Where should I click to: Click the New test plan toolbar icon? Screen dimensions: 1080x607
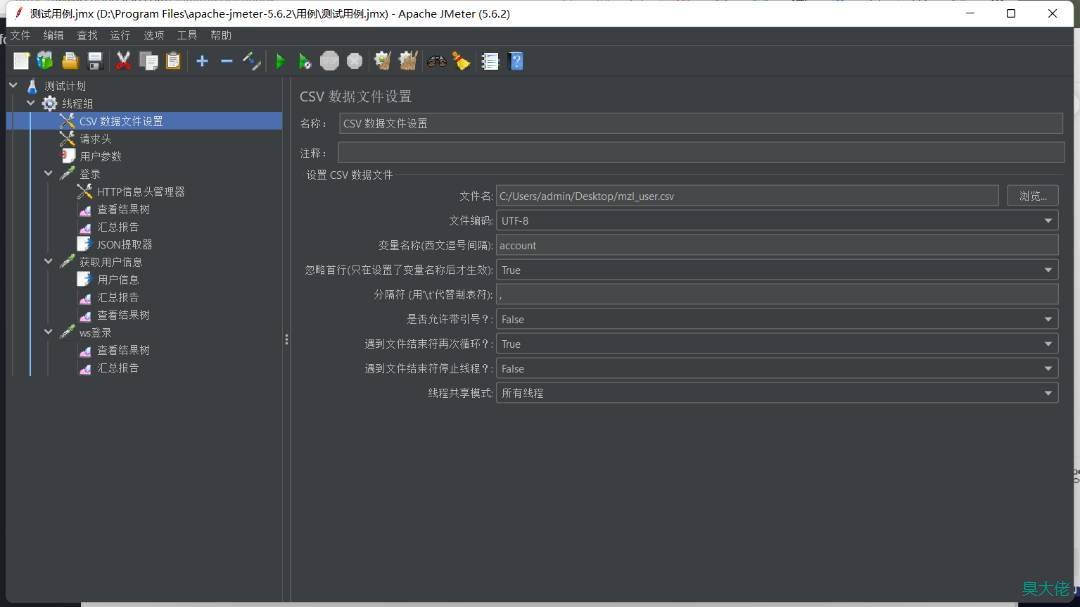21,61
